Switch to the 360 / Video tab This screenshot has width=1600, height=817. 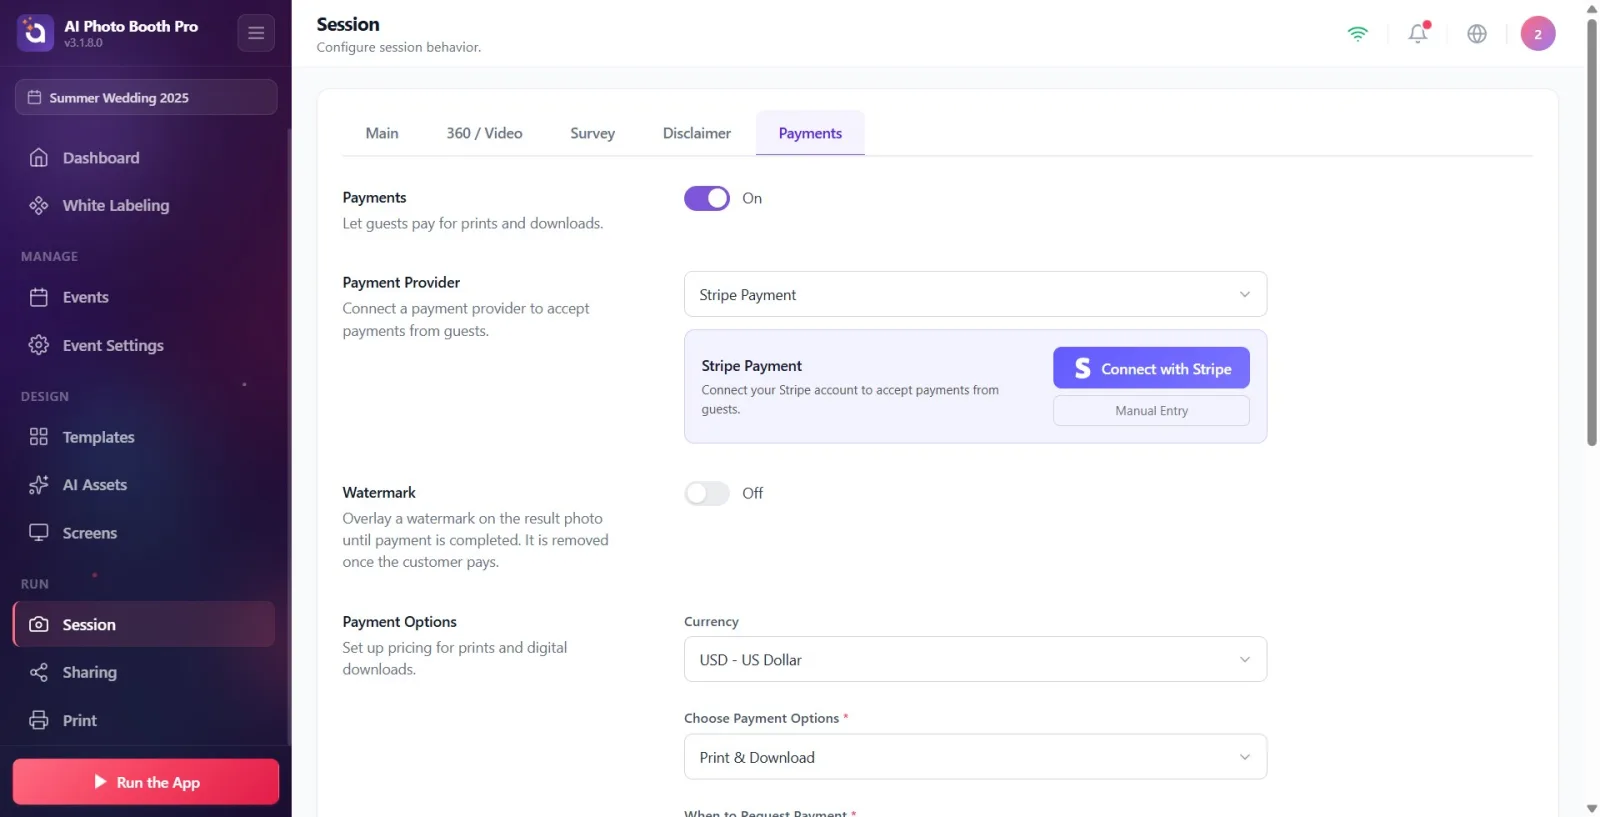(484, 133)
